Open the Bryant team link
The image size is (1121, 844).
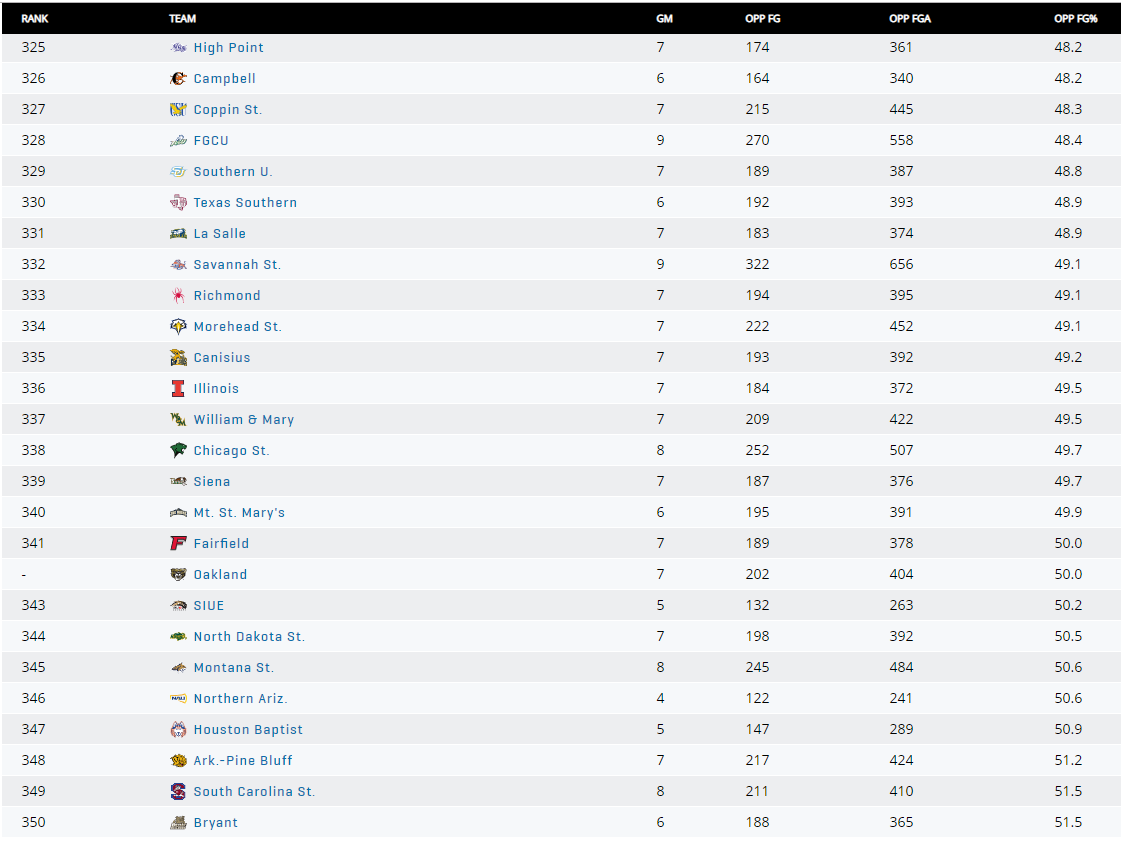(216, 823)
